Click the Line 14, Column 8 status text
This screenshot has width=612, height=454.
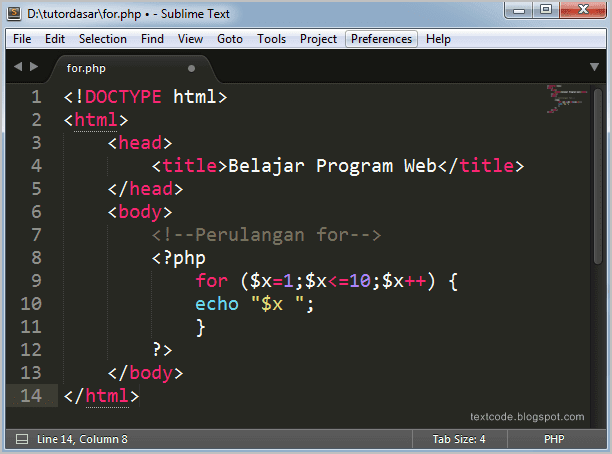coord(82,439)
